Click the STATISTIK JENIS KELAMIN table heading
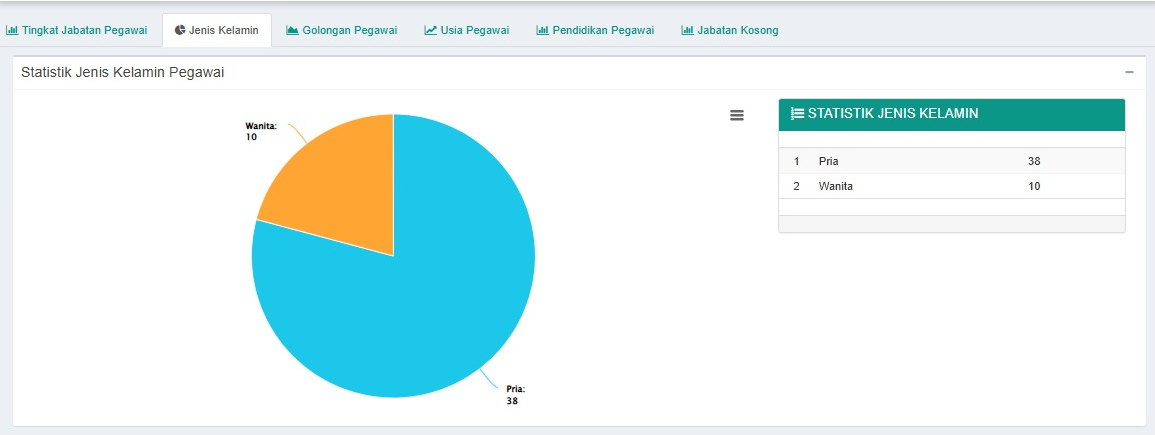 click(x=892, y=114)
